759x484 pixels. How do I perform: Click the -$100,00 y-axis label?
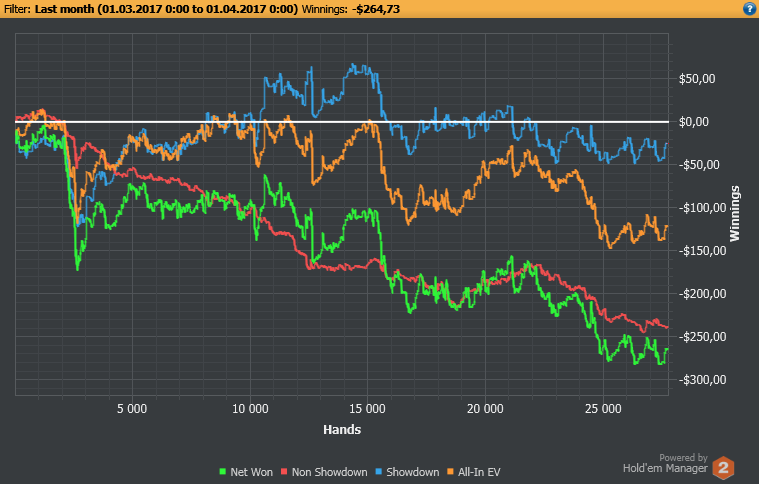[x=702, y=208]
